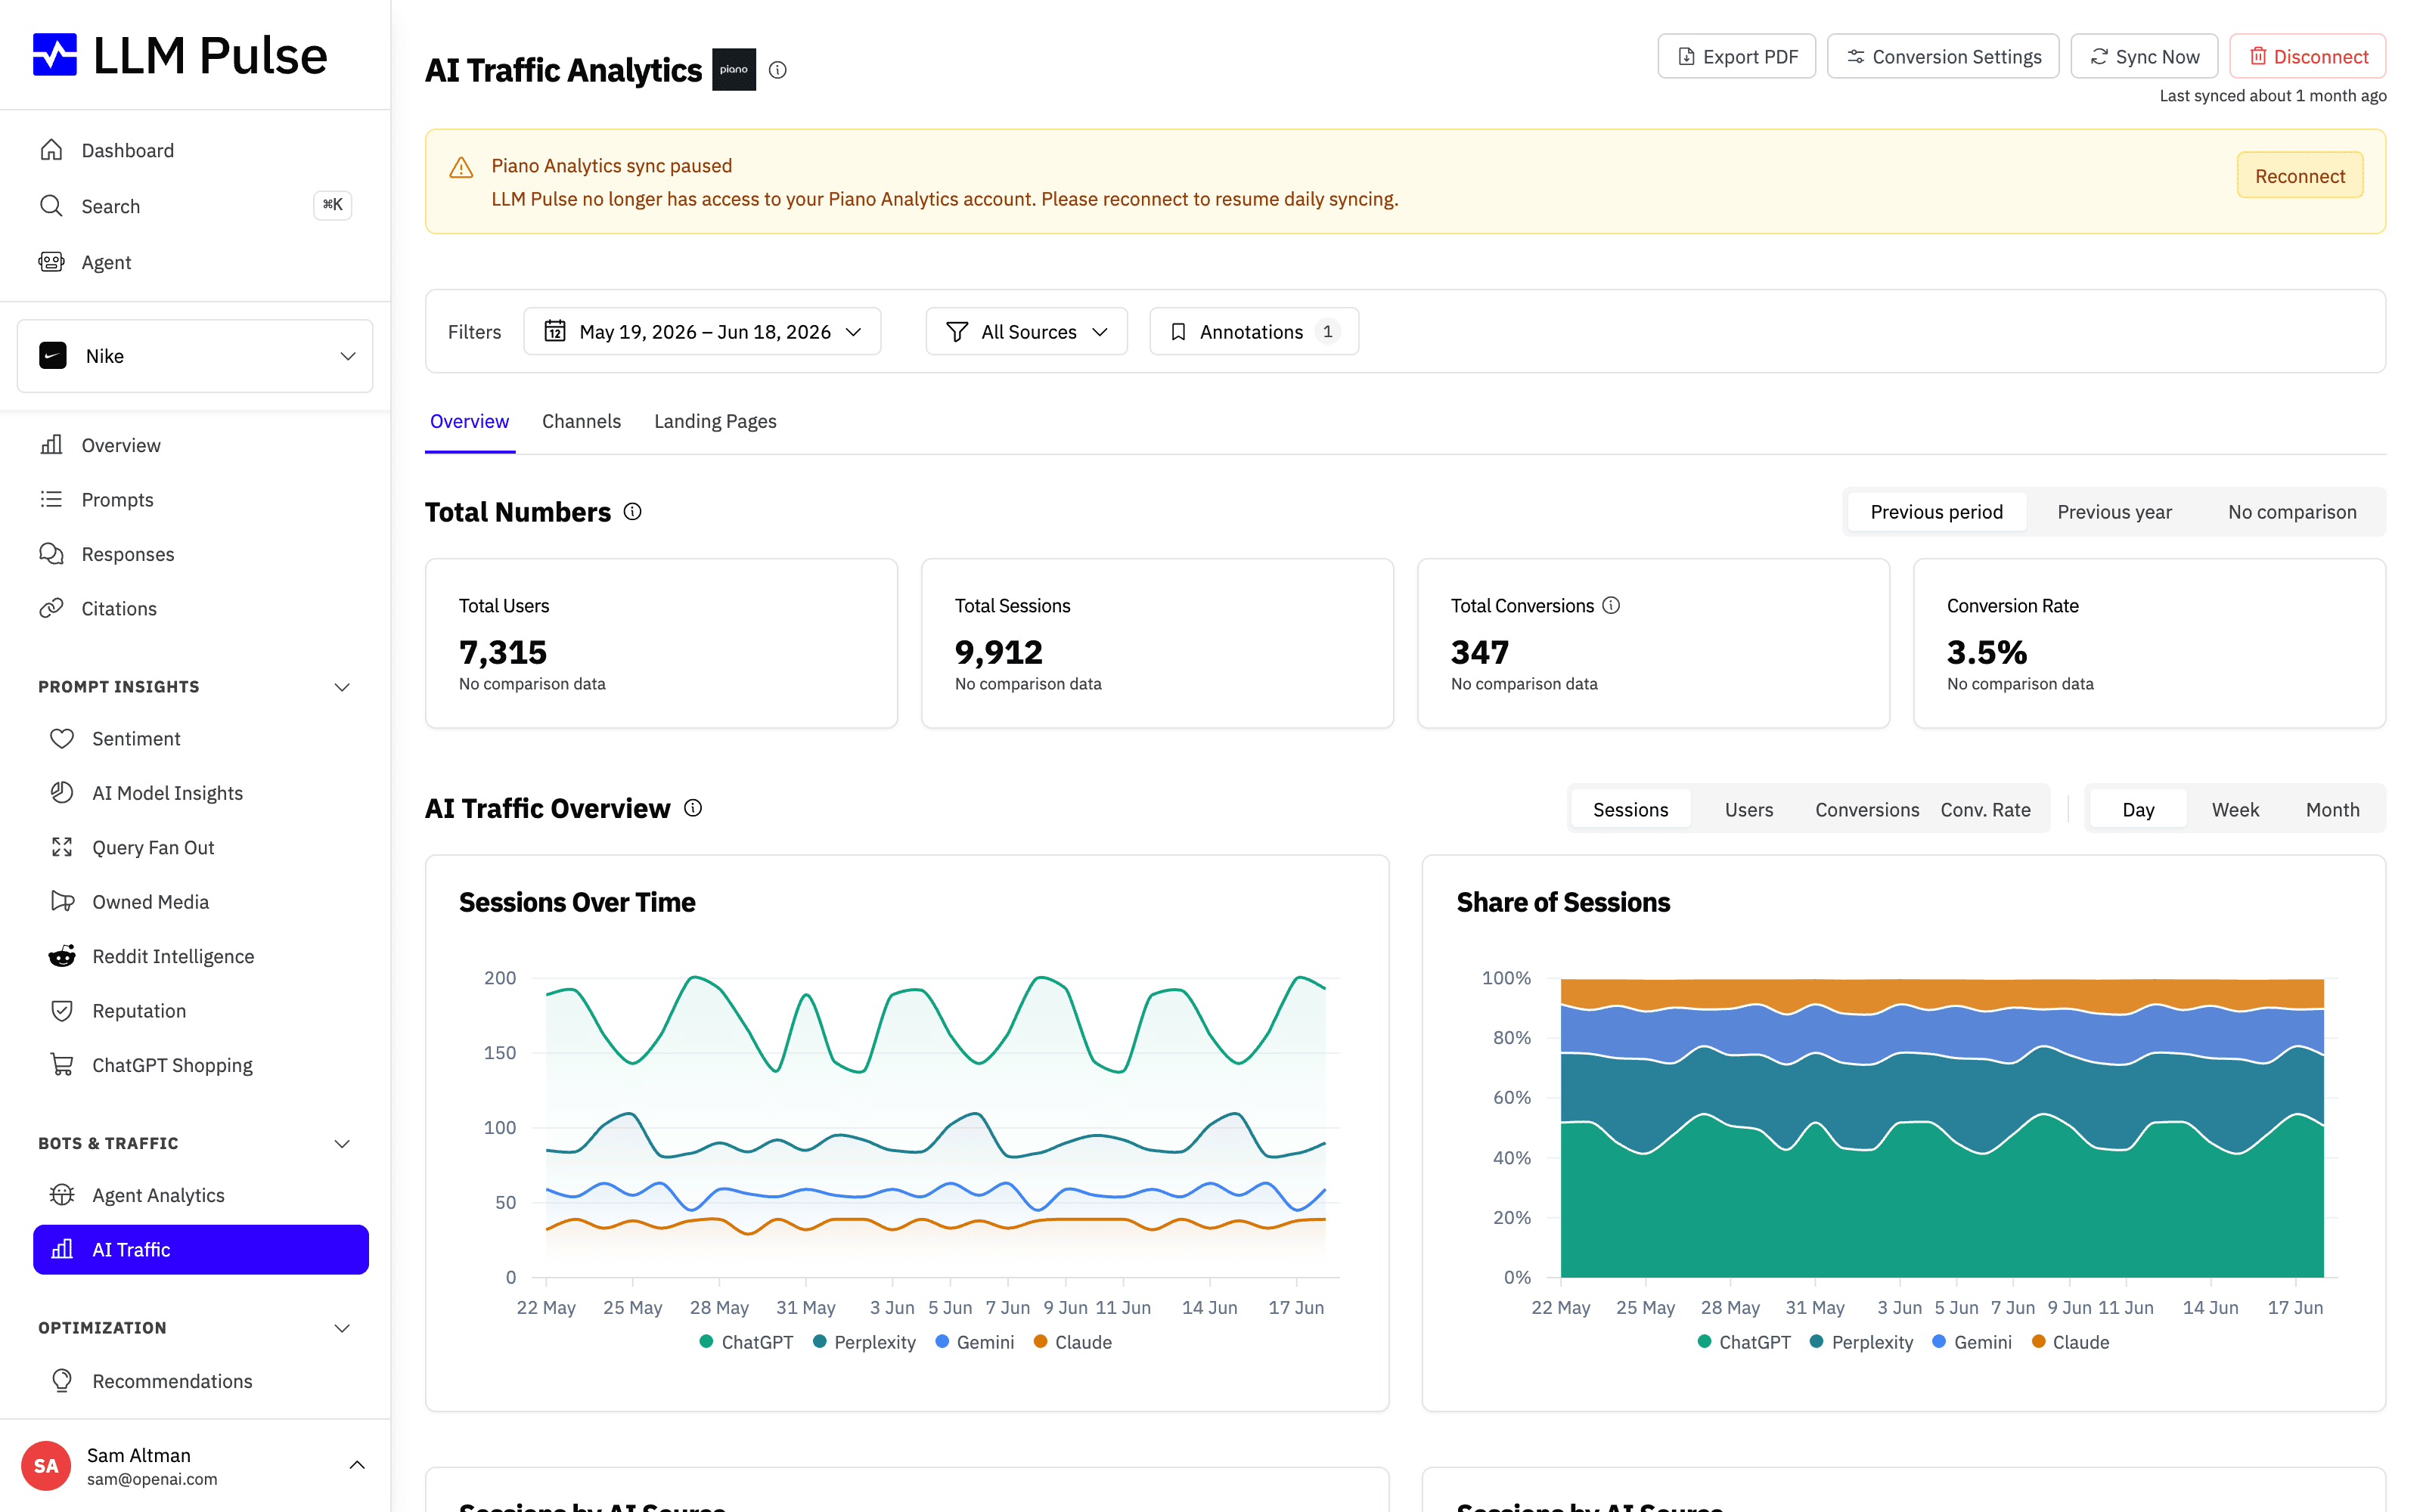Click the Disconnect button
This screenshot has width=2420, height=1512.
click(x=2307, y=56)
